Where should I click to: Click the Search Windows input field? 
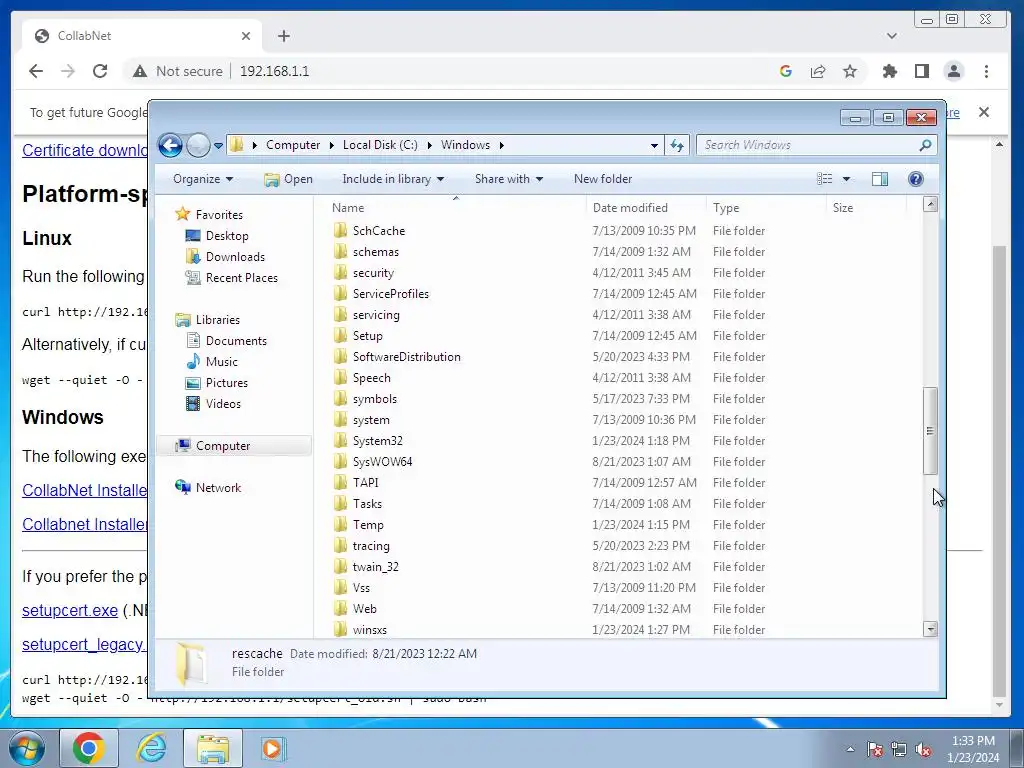click(808, 145)
